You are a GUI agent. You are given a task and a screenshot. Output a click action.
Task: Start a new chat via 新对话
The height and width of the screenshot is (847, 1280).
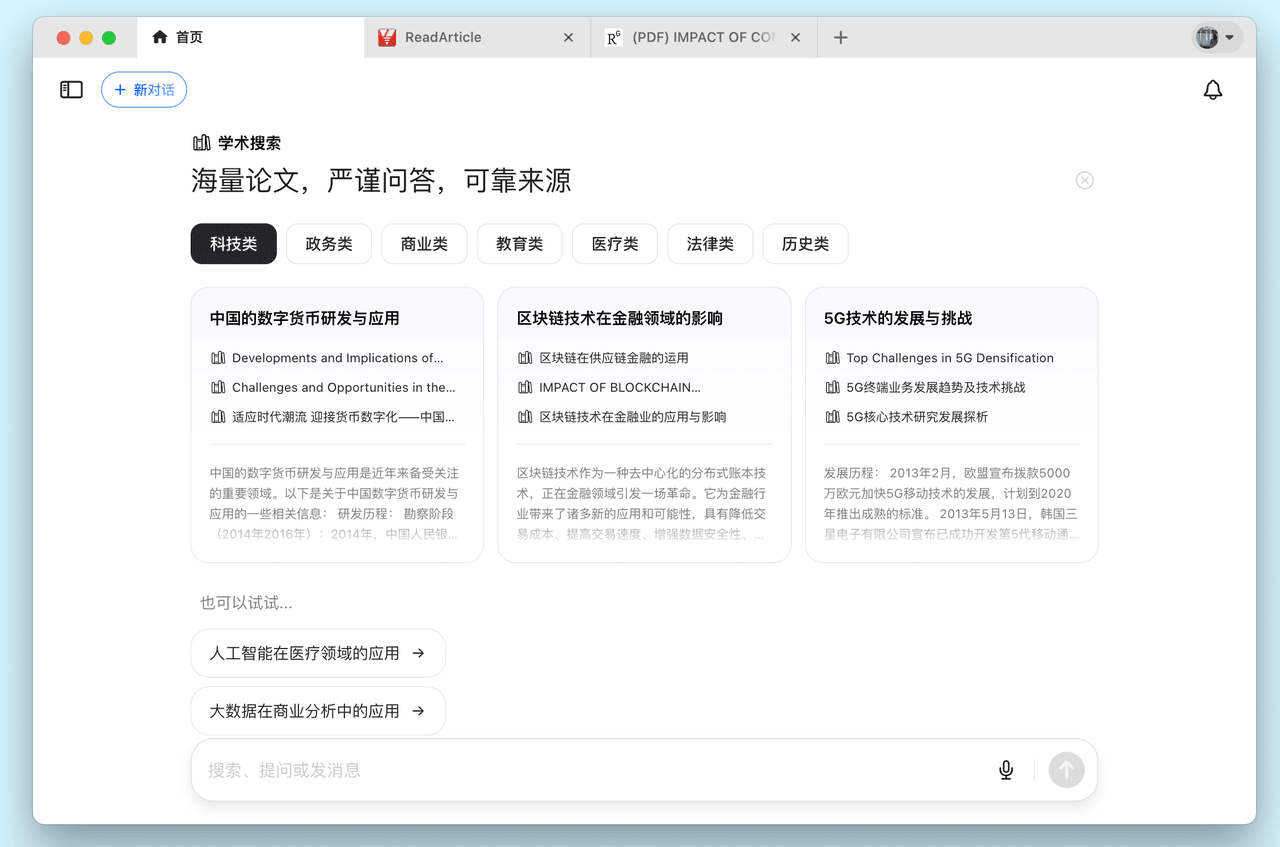[x=143, y=89]
